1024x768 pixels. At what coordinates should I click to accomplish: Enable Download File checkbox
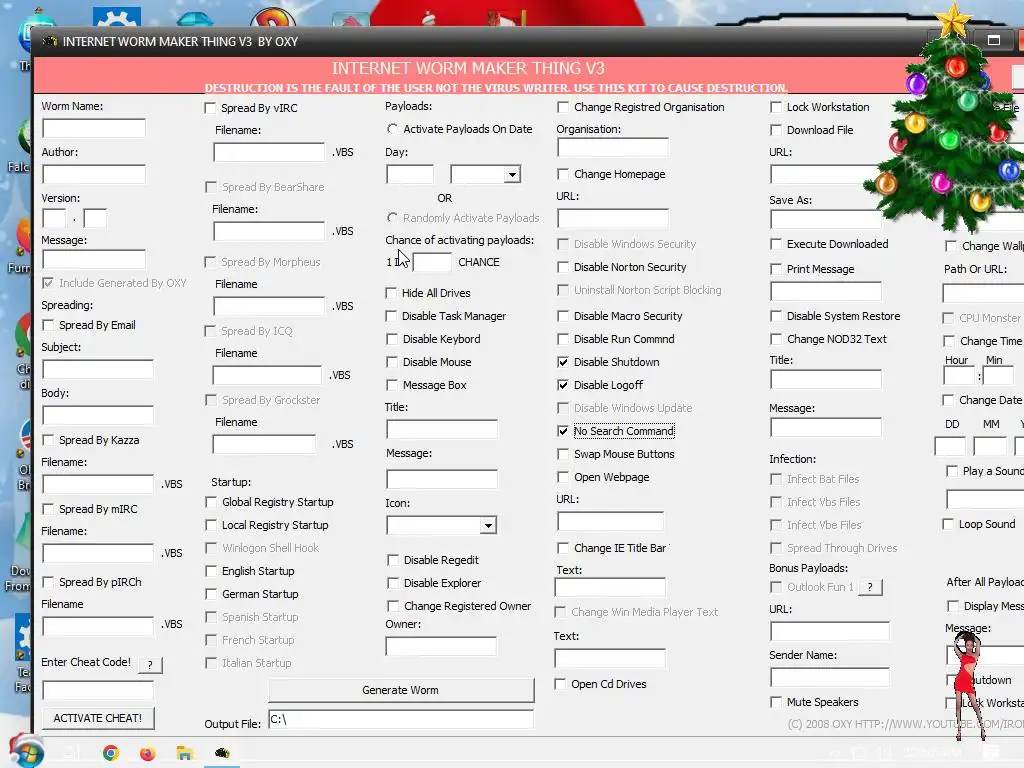point(776,130)
